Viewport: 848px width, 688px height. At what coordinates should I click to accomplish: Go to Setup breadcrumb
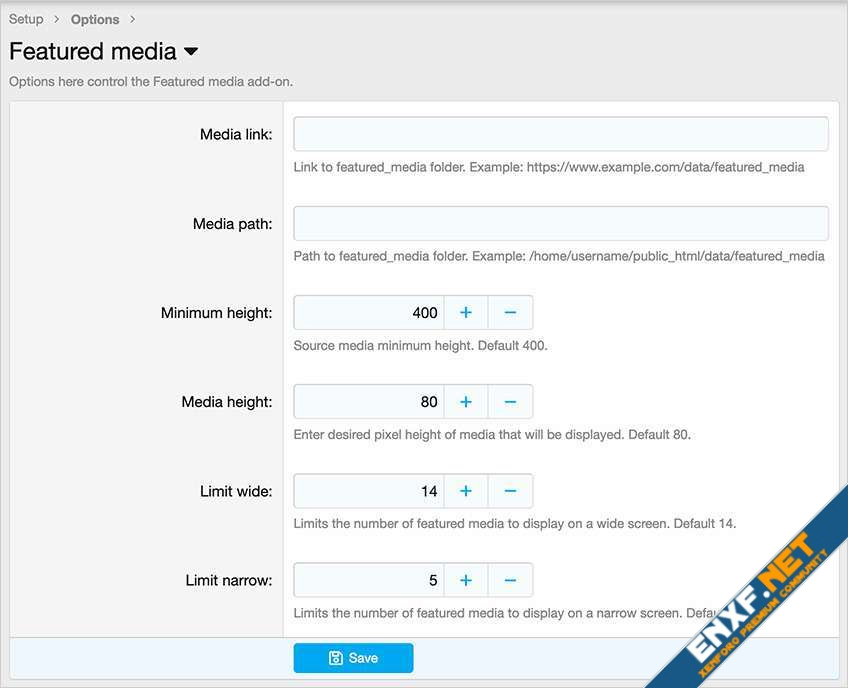(26, 19)
